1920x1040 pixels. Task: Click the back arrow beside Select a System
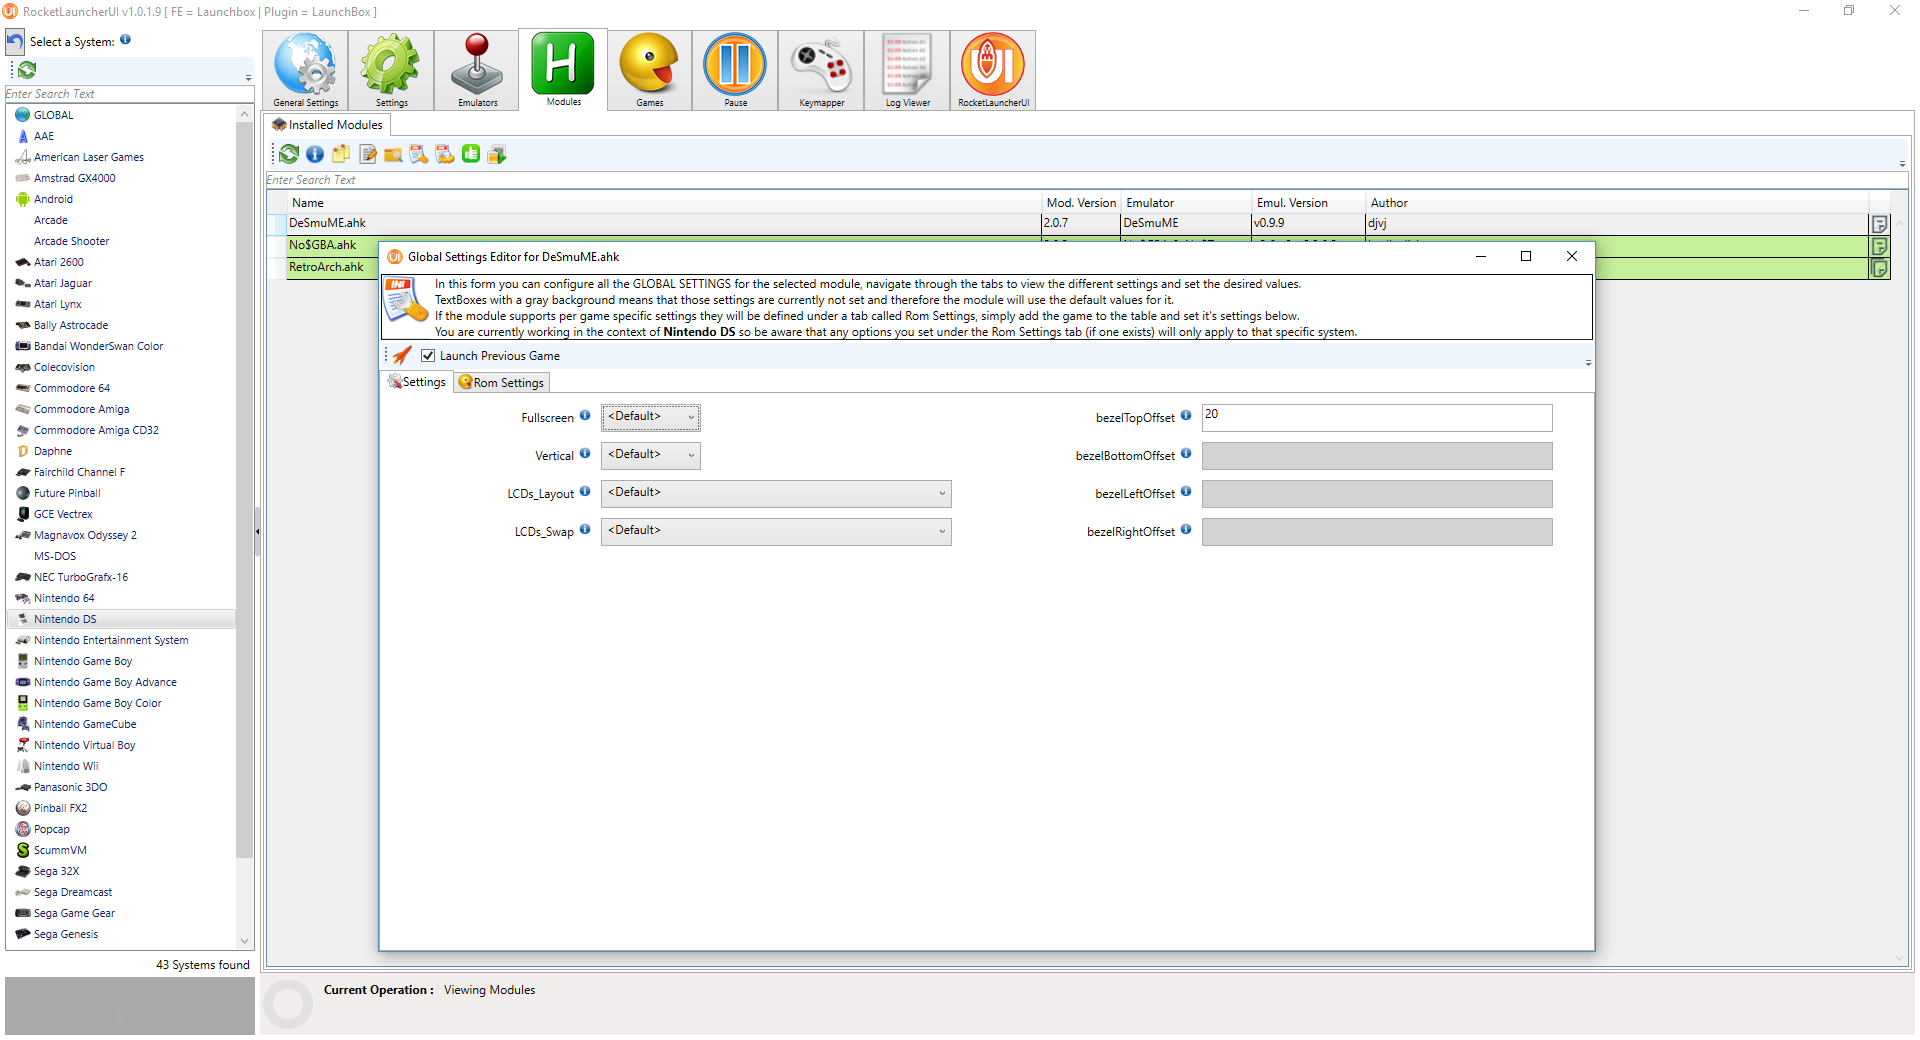[x=15, y=42]
